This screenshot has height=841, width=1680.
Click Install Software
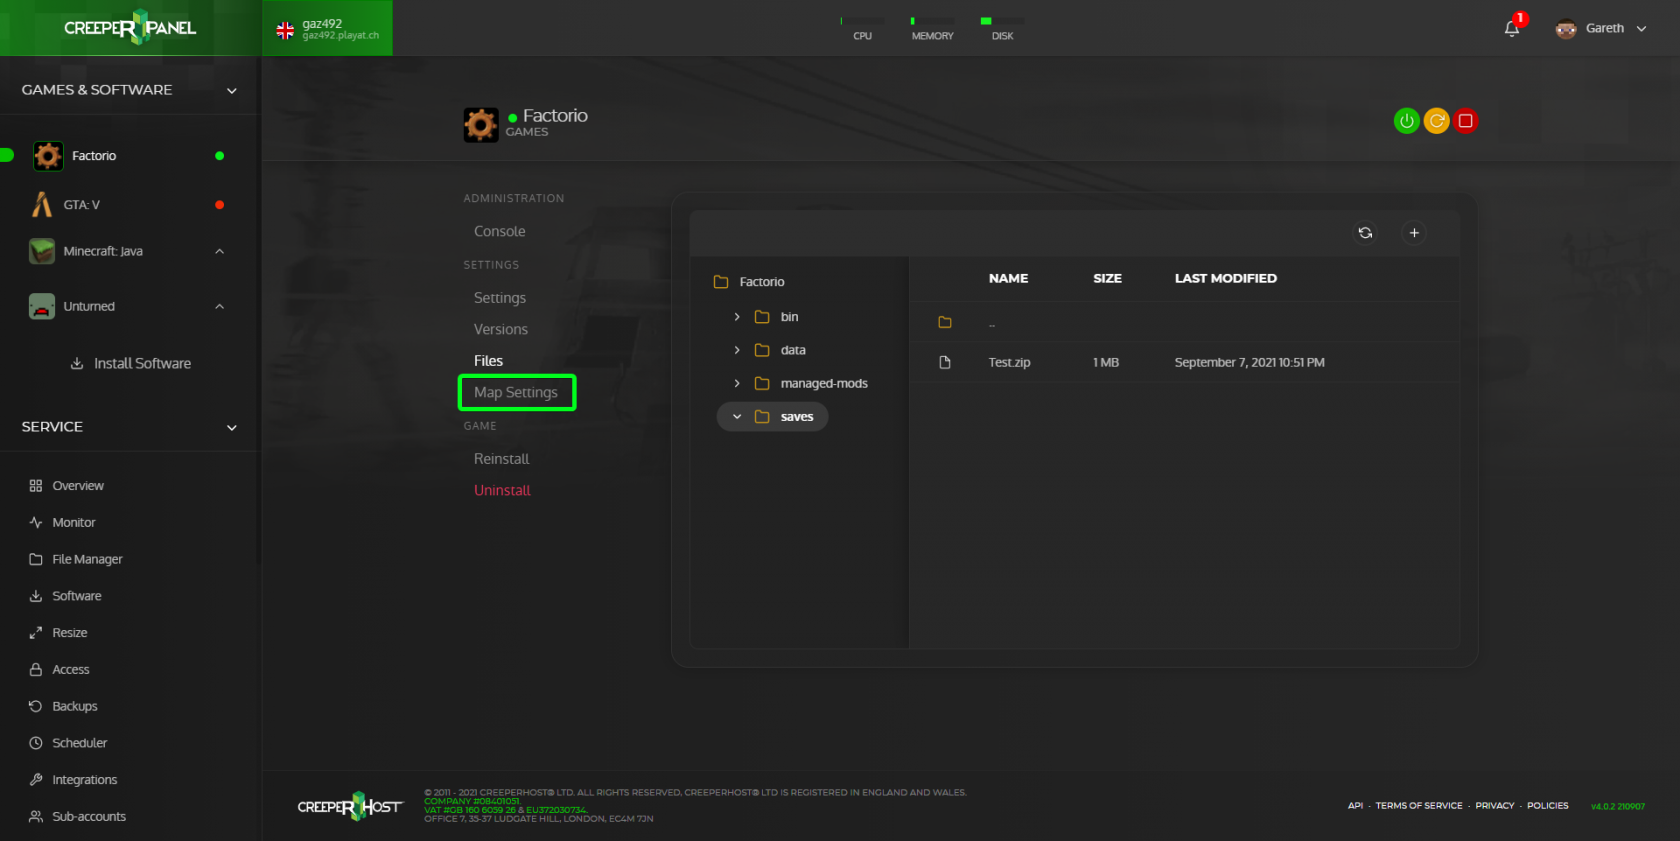pos(131,364)
